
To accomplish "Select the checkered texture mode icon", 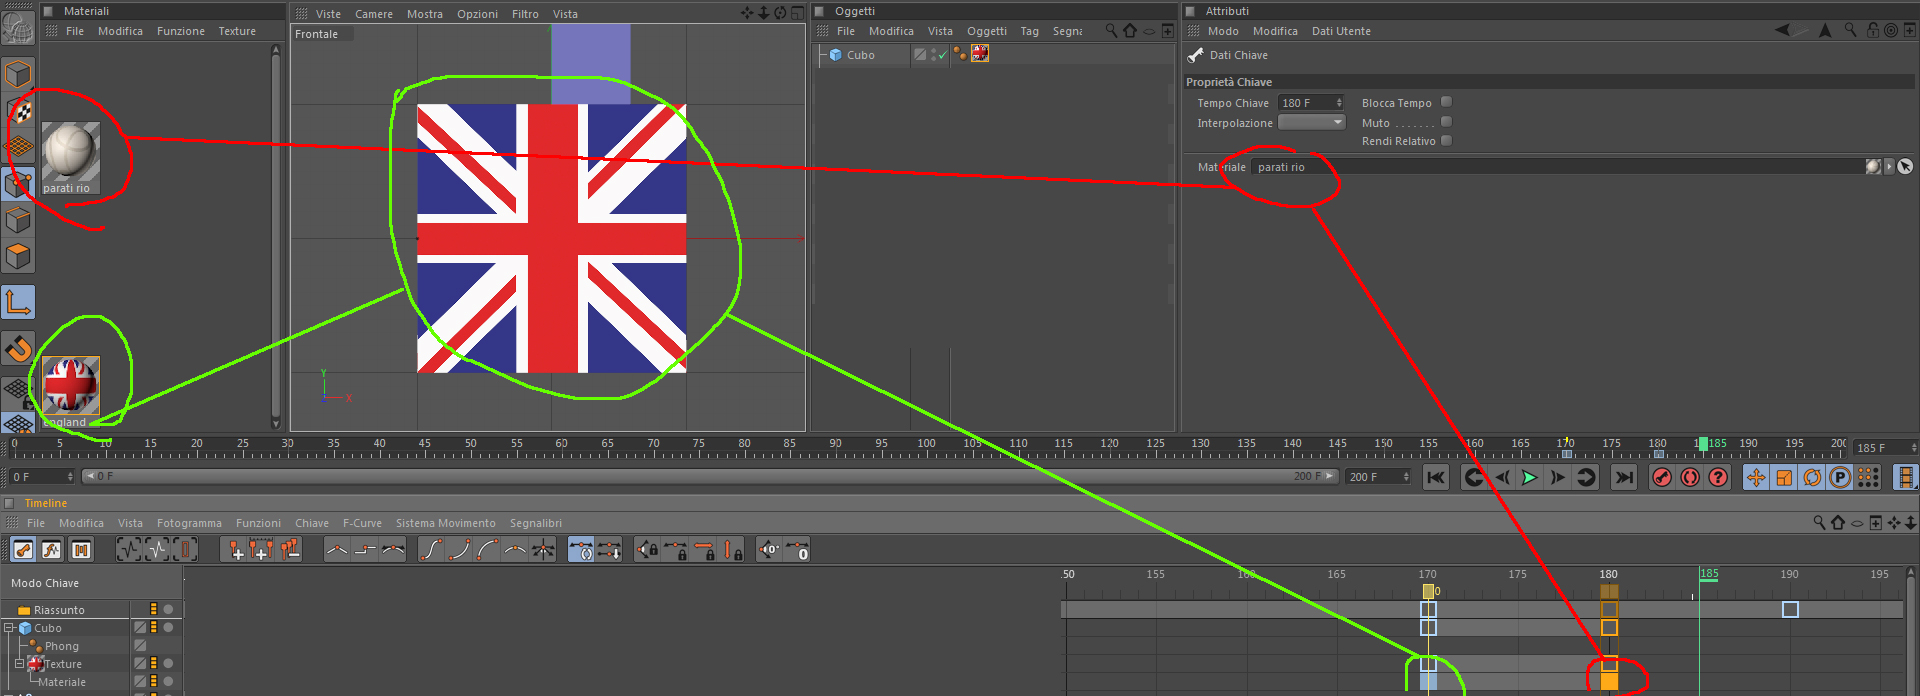I will pos(18,111).
